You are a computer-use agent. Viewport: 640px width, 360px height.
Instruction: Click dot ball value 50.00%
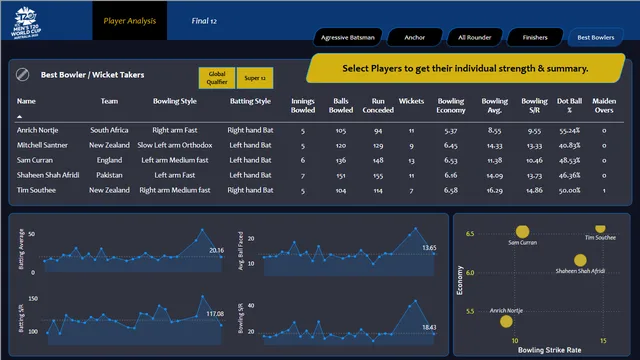tap(569, 191)
